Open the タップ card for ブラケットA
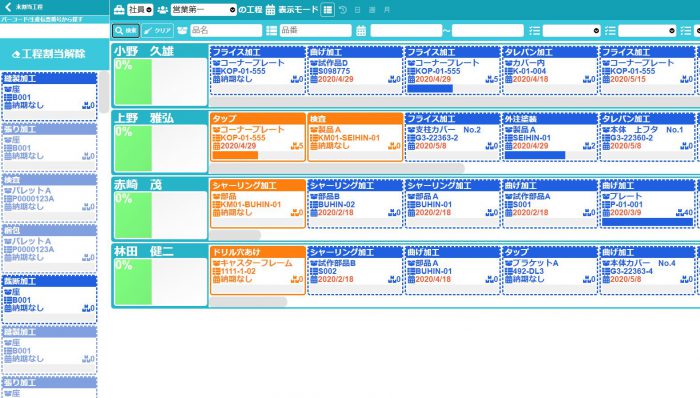The image size is (700, 398). 550,270
